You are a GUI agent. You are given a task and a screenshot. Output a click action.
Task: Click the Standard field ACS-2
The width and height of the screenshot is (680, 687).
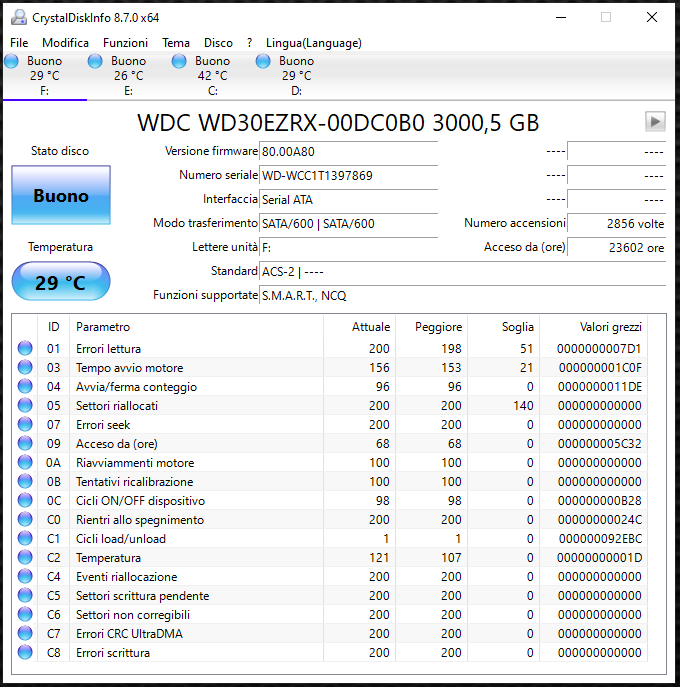[x=463, y=272]
